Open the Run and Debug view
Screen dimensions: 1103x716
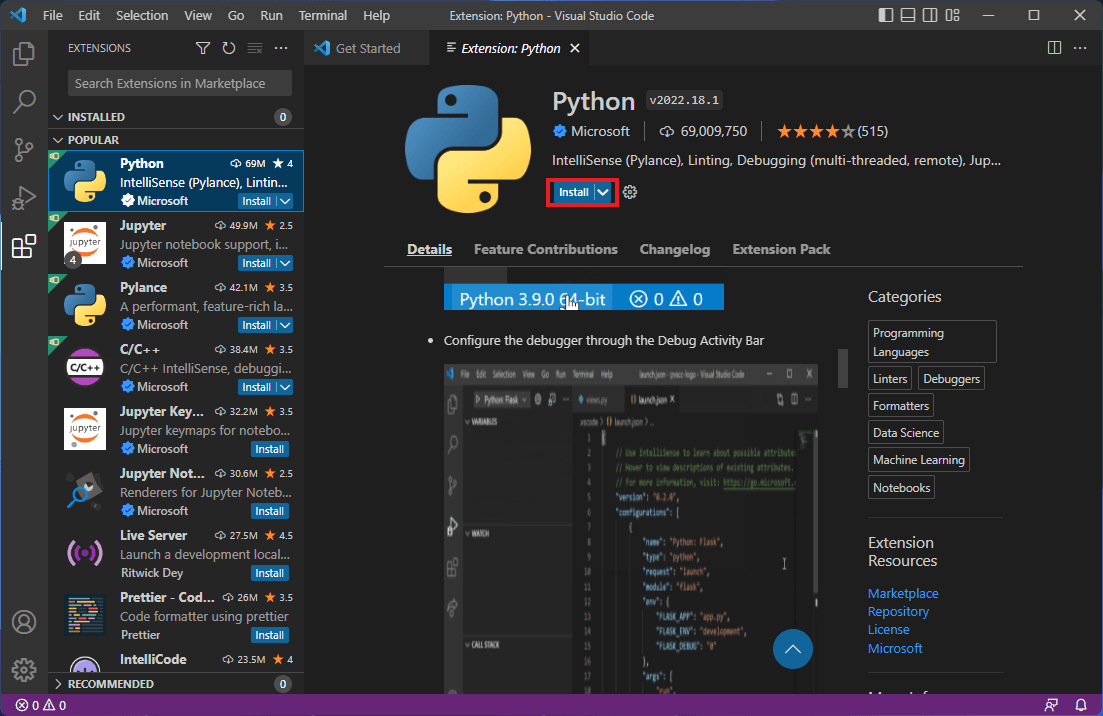pos(24,198)
